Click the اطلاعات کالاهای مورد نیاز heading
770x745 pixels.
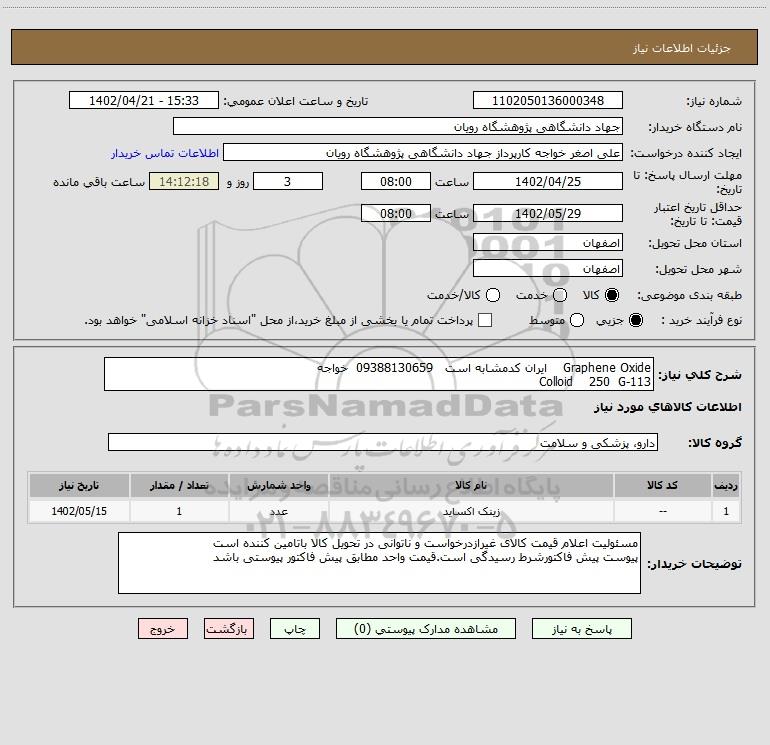668,407
